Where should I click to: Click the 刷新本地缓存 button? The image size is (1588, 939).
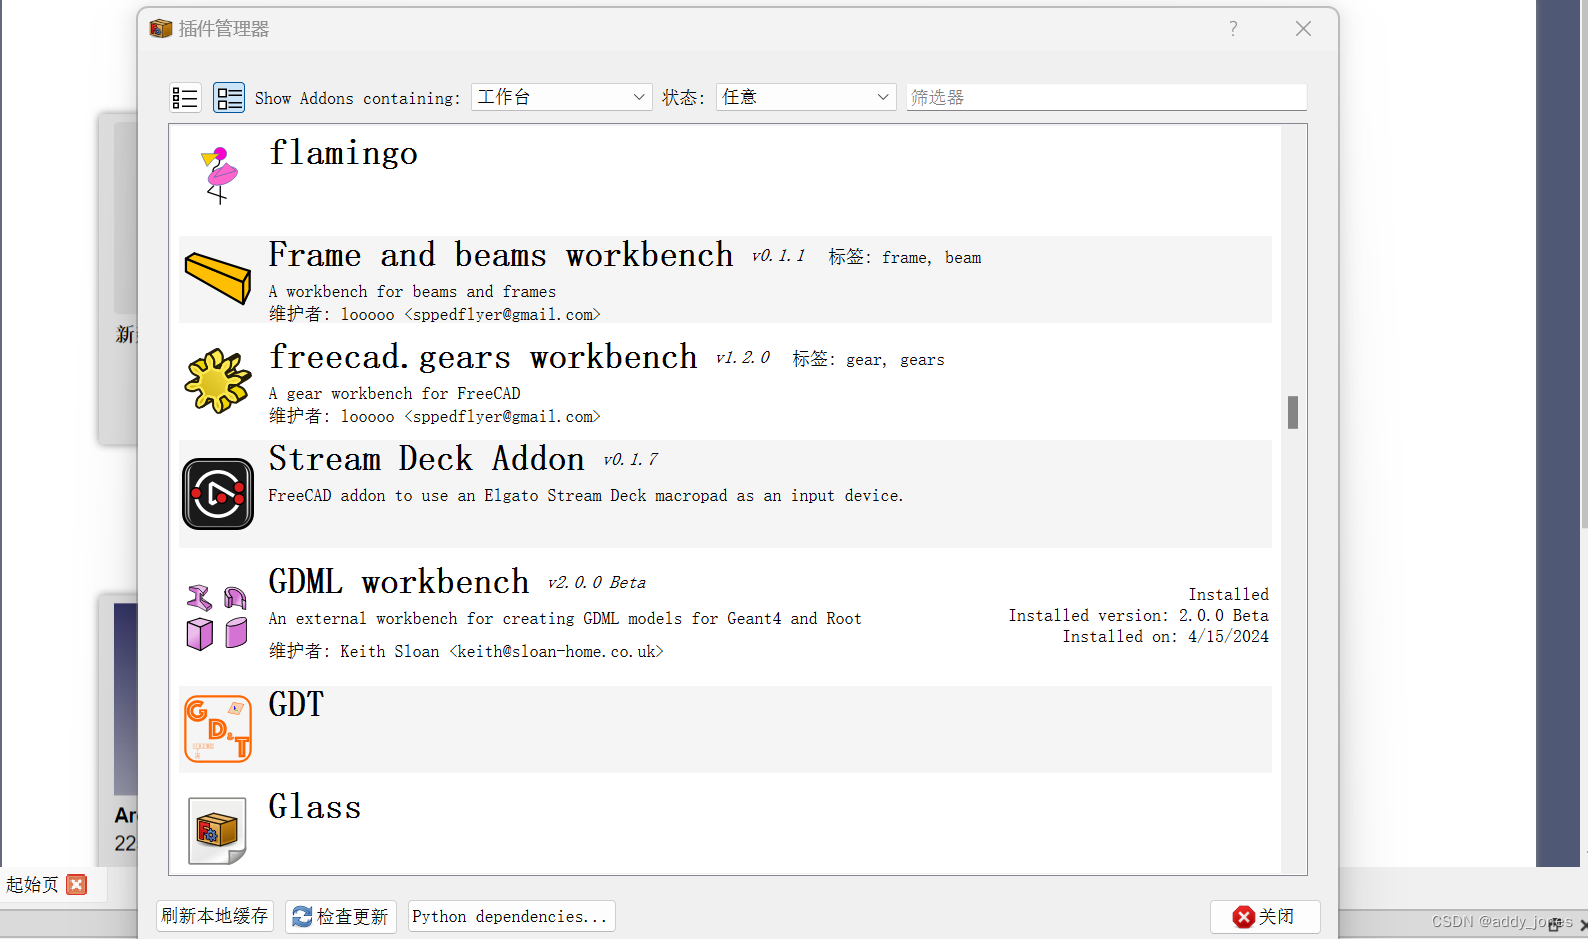point(215,916)
